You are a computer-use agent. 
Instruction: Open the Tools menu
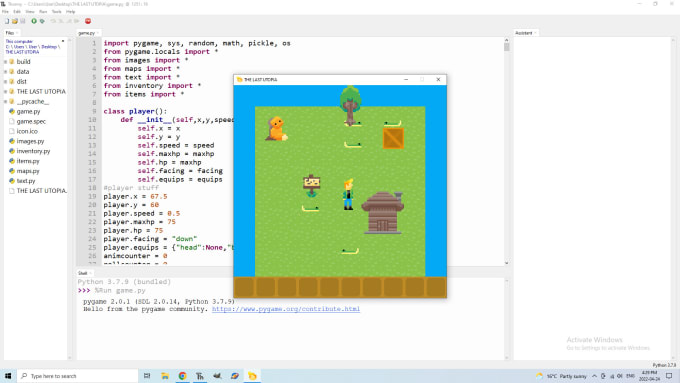(56, 12)
